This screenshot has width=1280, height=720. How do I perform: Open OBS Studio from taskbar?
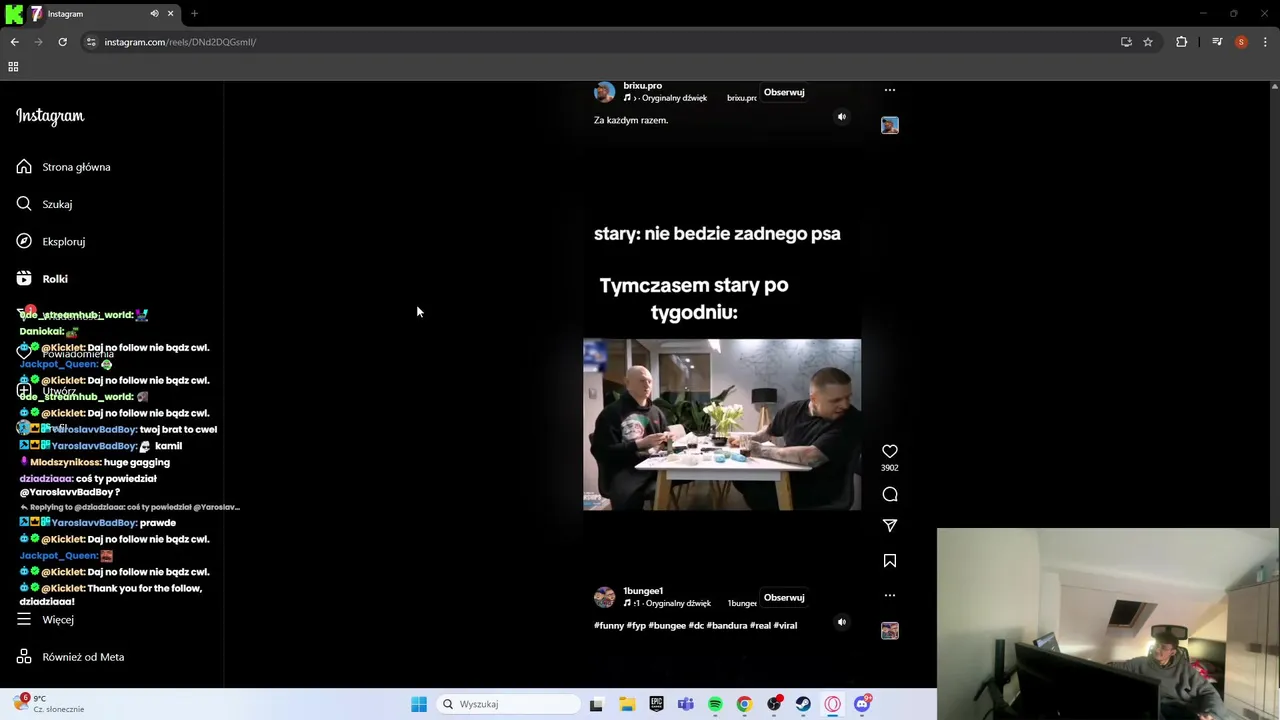(774, 704)
